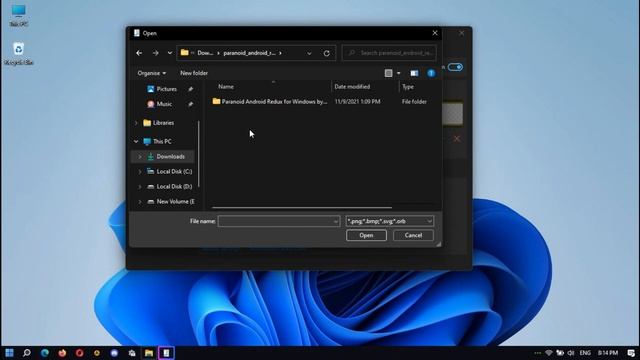Select This PC in the navigation pane
This screenshot has width=640, height=360.
pos(162,142)
